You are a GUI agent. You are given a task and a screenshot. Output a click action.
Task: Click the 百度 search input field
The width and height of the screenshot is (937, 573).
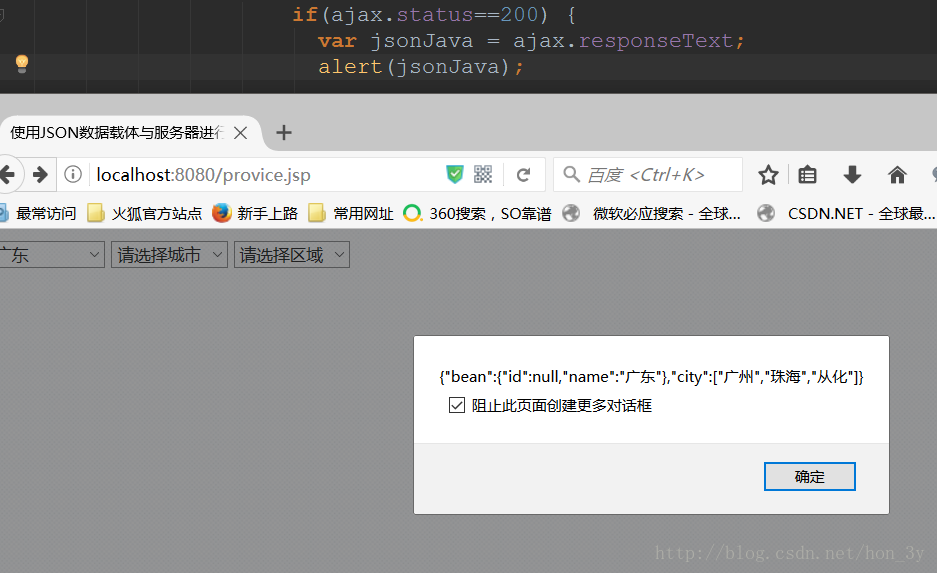point(660,175)
